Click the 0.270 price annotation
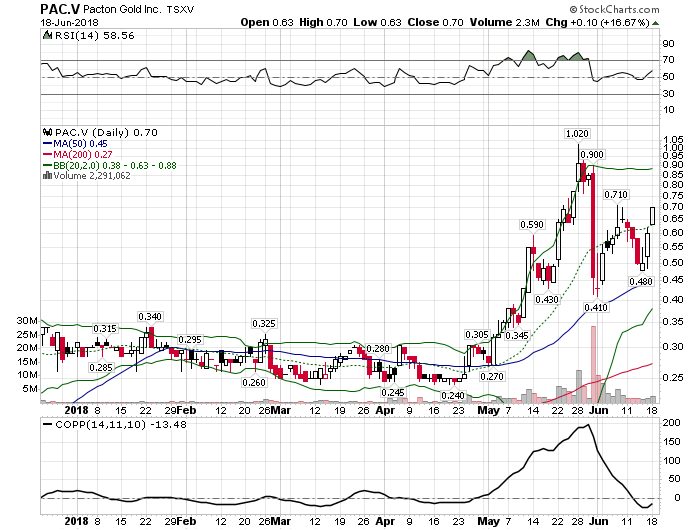Viewport: 700px width, 530px height. coord(492,377)
